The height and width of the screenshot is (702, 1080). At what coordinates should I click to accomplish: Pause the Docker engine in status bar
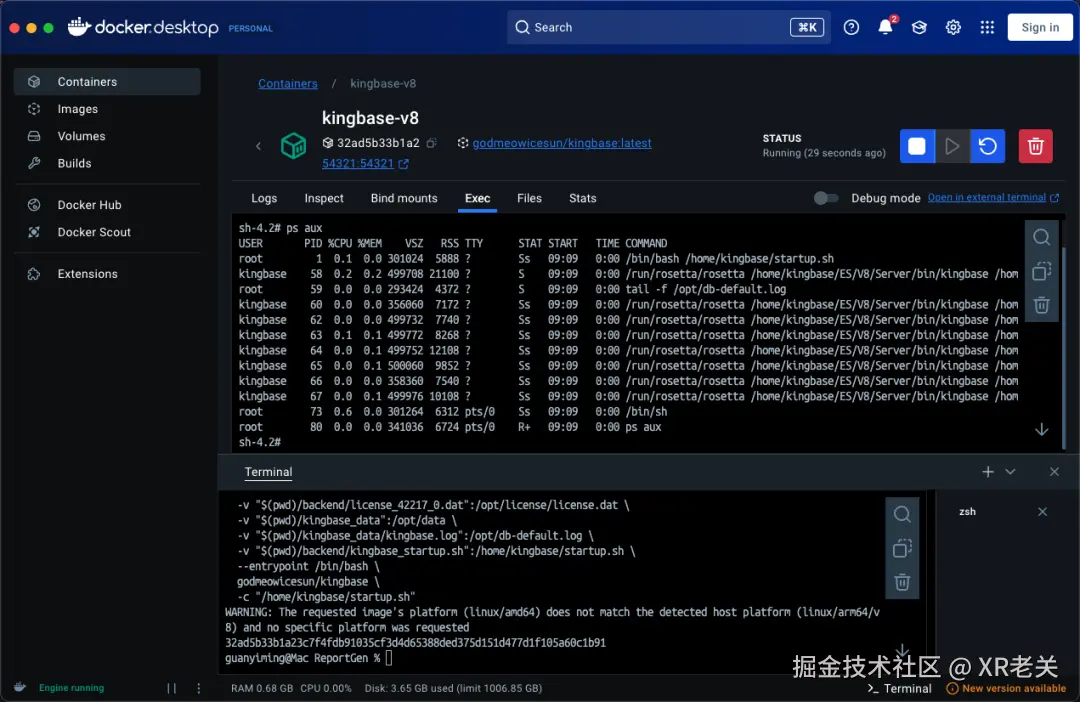[172, 688]
